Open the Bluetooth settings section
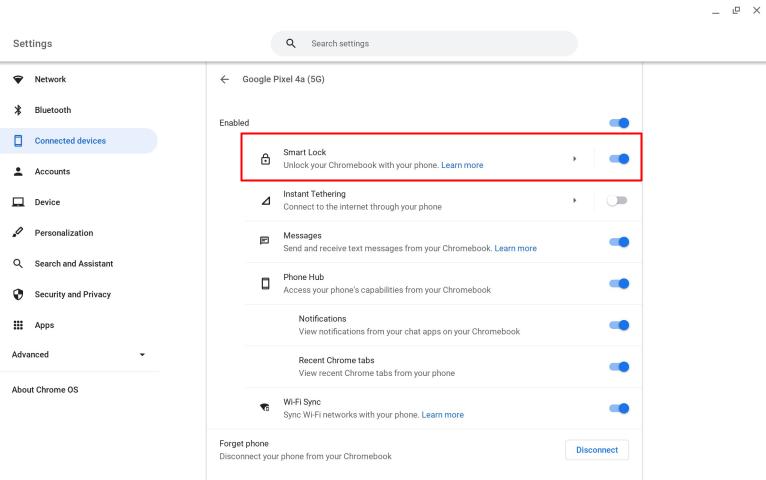The width and height of the screenshot is (766, 480). coord(78,110)
